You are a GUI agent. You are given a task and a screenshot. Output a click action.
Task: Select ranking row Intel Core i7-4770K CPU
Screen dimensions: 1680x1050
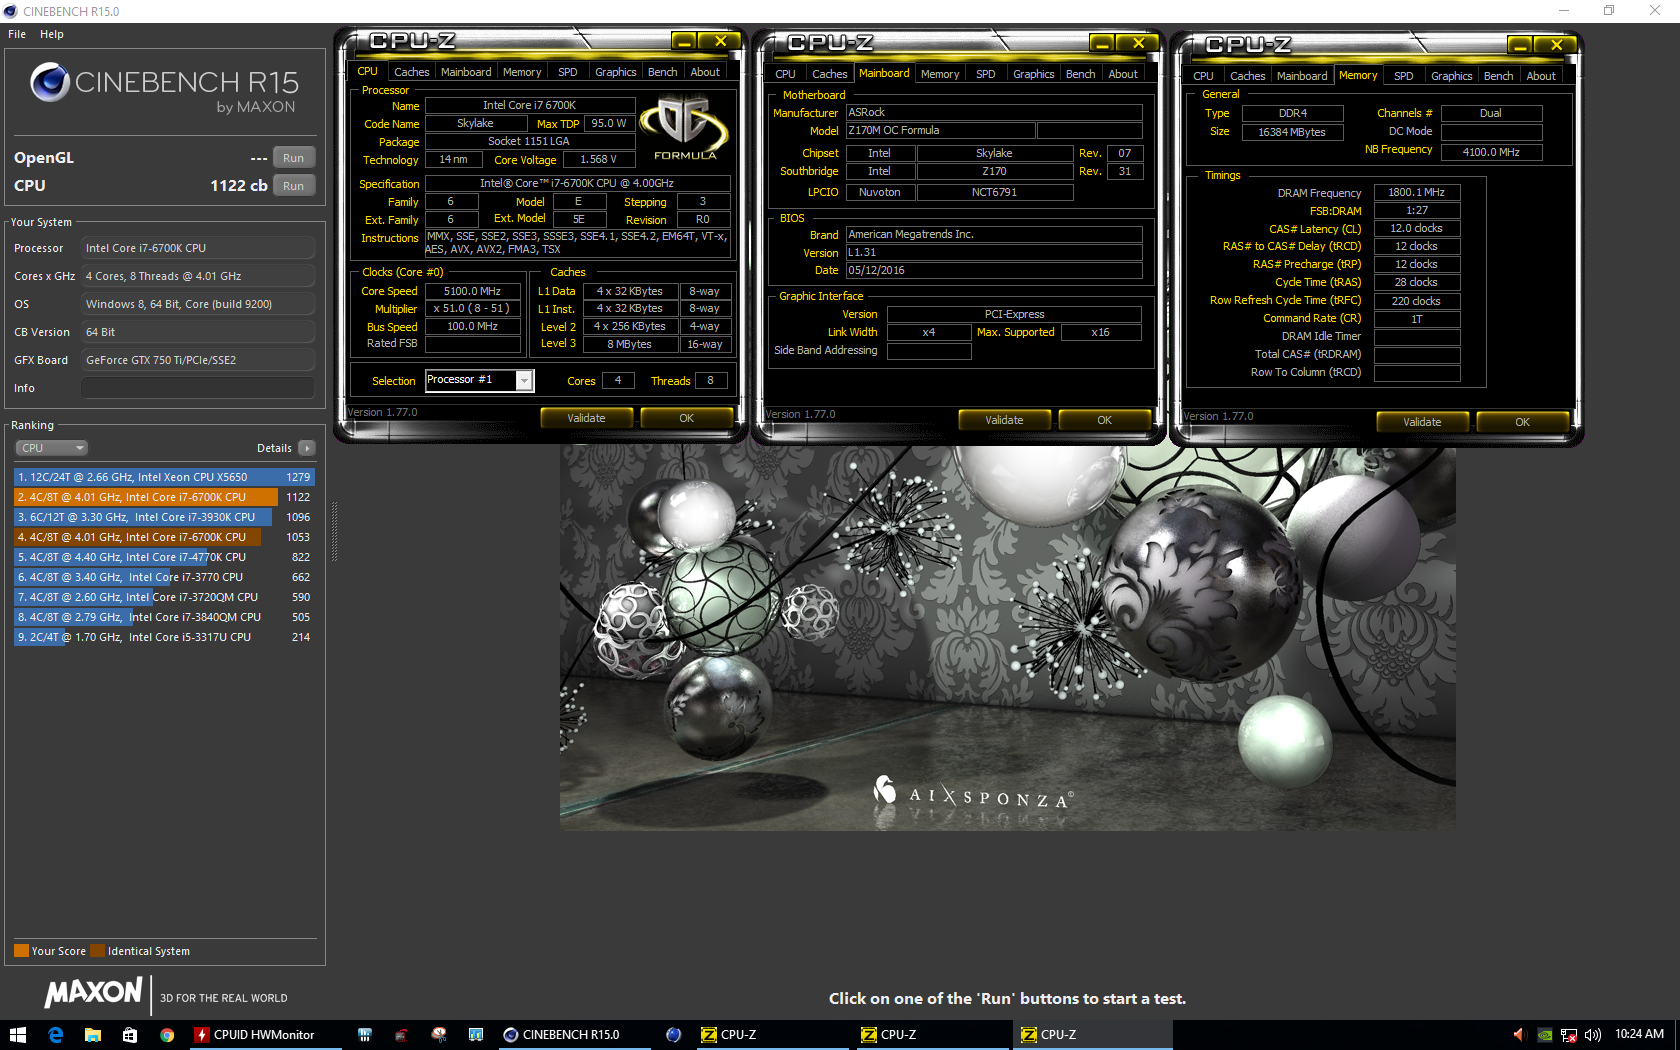coord(164,557)
